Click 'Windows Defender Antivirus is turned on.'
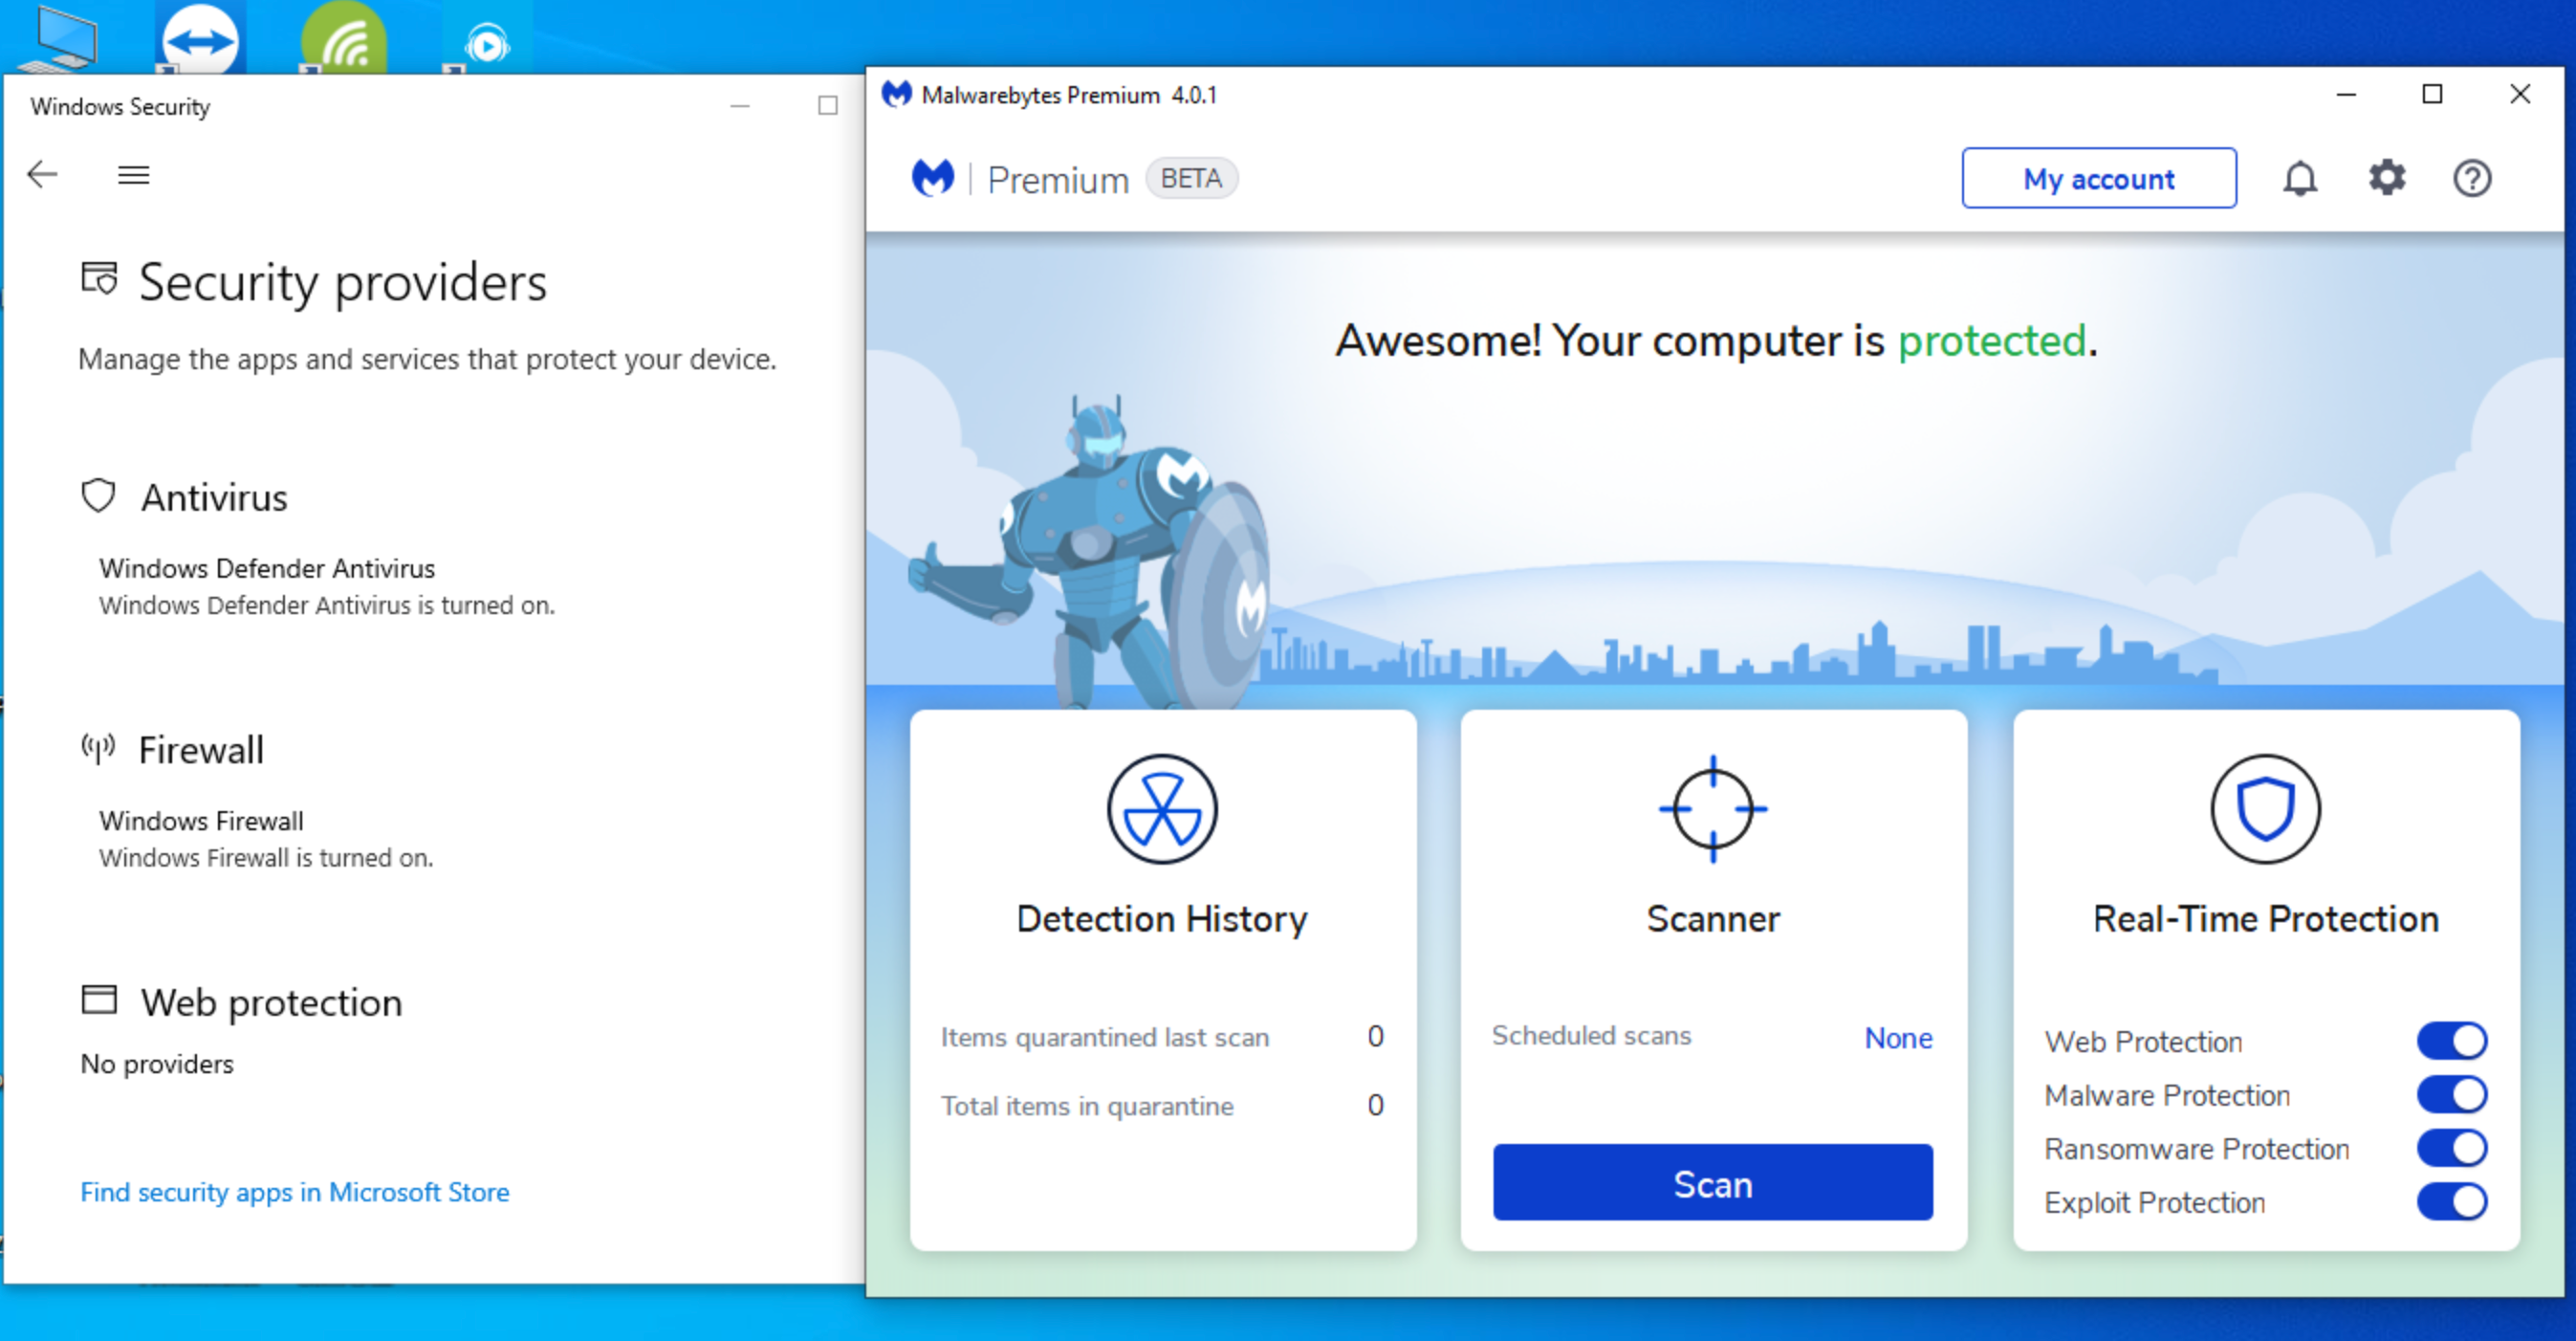2576x1341 pixels. coord(326,605)
